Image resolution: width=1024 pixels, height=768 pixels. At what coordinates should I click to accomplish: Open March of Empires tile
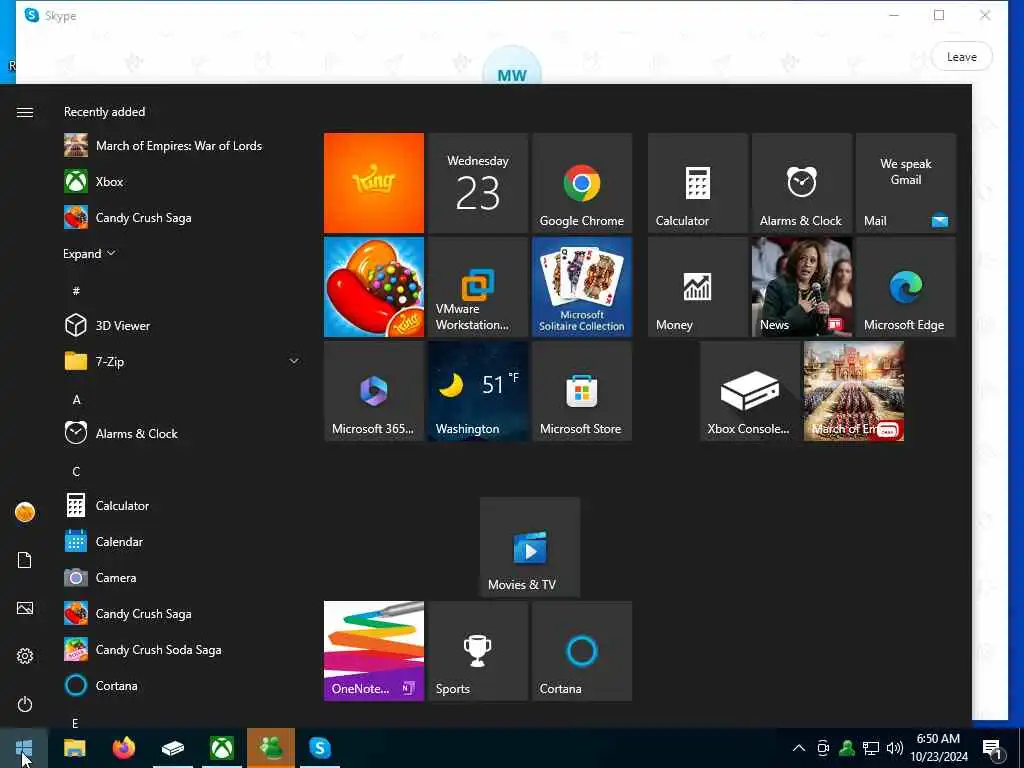[854, 391]
